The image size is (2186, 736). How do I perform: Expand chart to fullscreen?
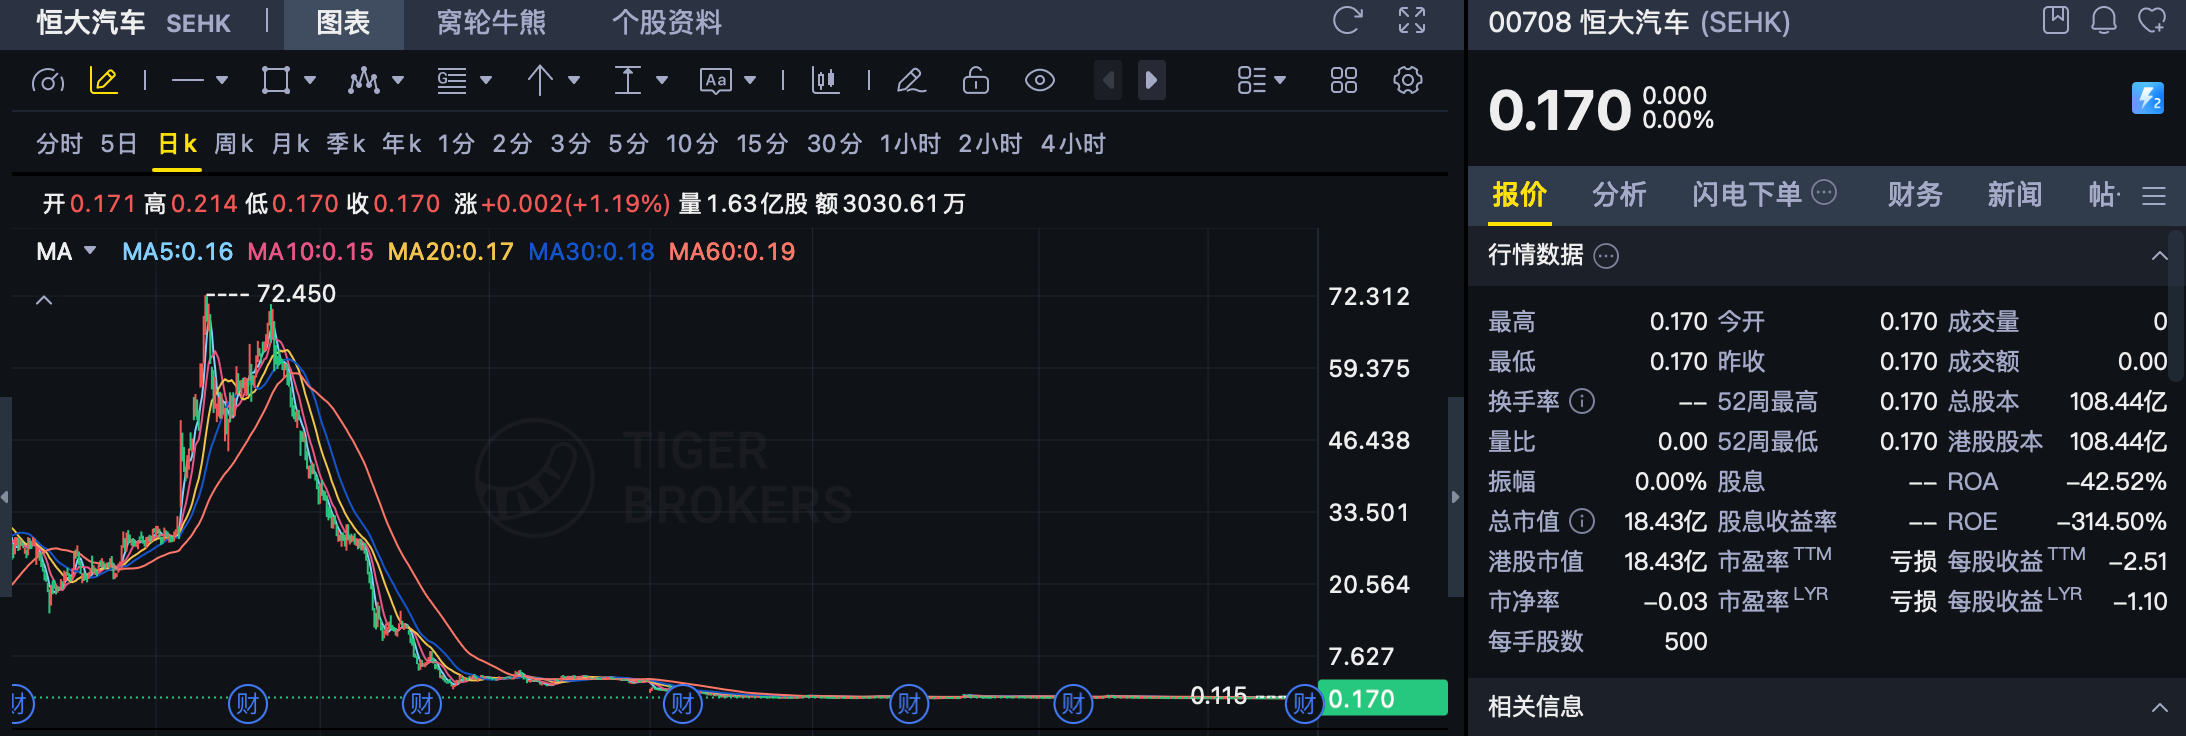(1412, 20)
